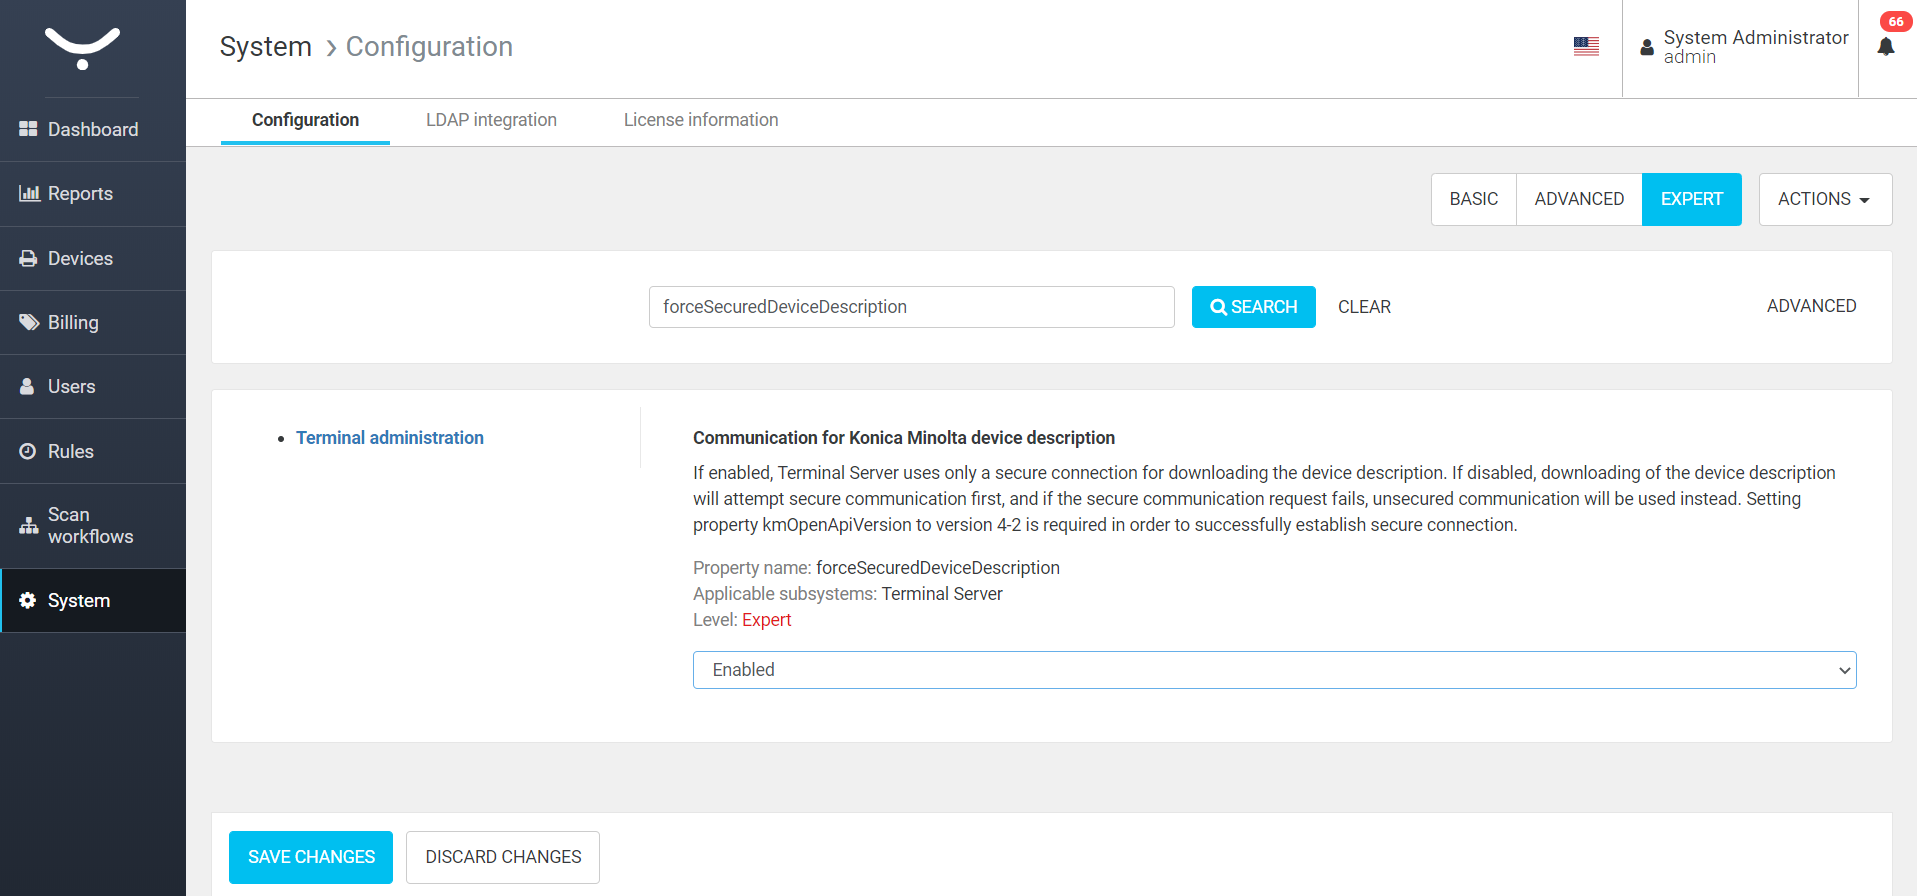Click the notification bell icon
The image size is (1917, 896).
pyautogui.click(x=1886, y=47)
